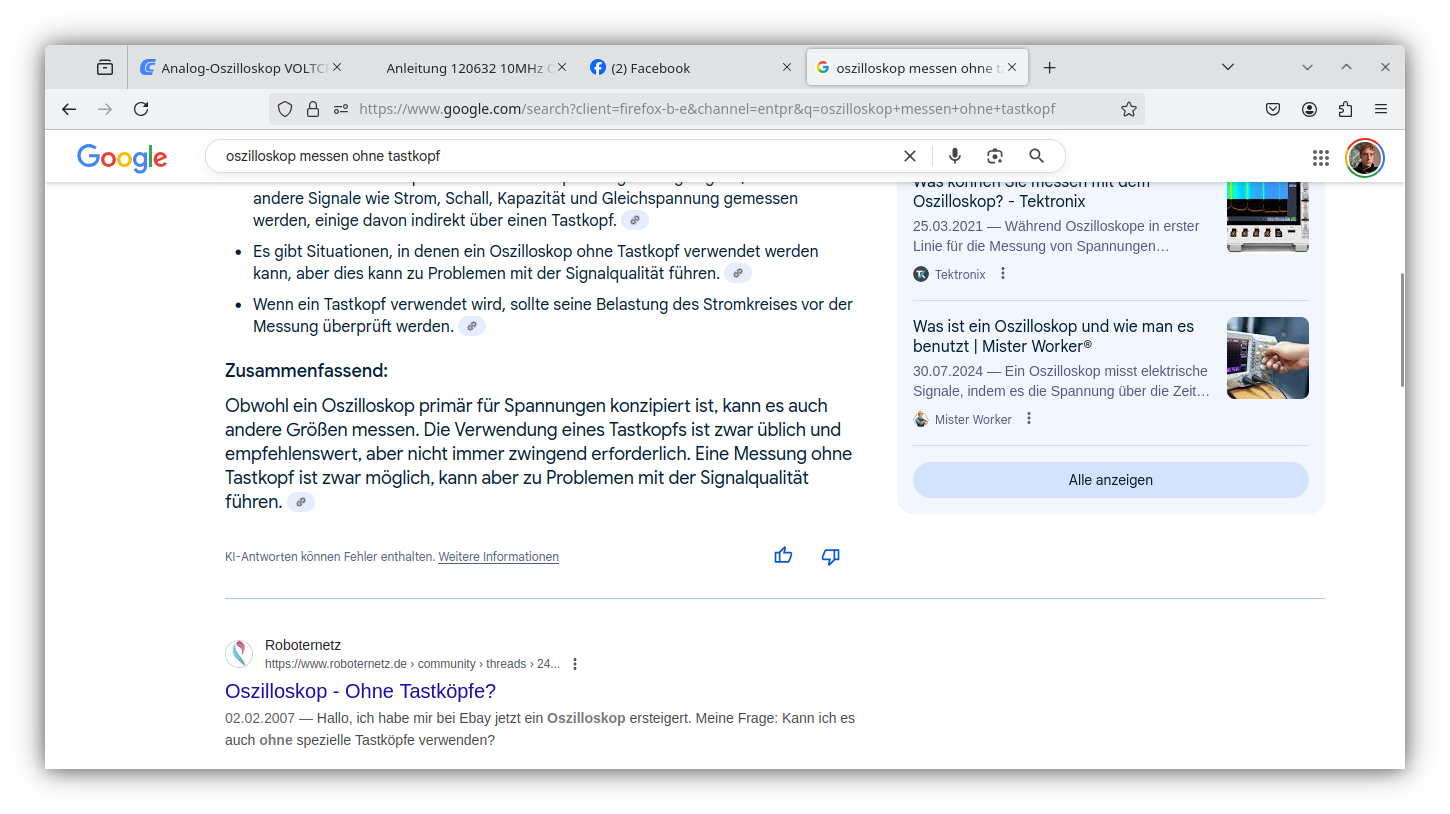Screen dimensions: 1450x814
Task: Start a voice search with the microphone icon
Action: tap(955, 155)
